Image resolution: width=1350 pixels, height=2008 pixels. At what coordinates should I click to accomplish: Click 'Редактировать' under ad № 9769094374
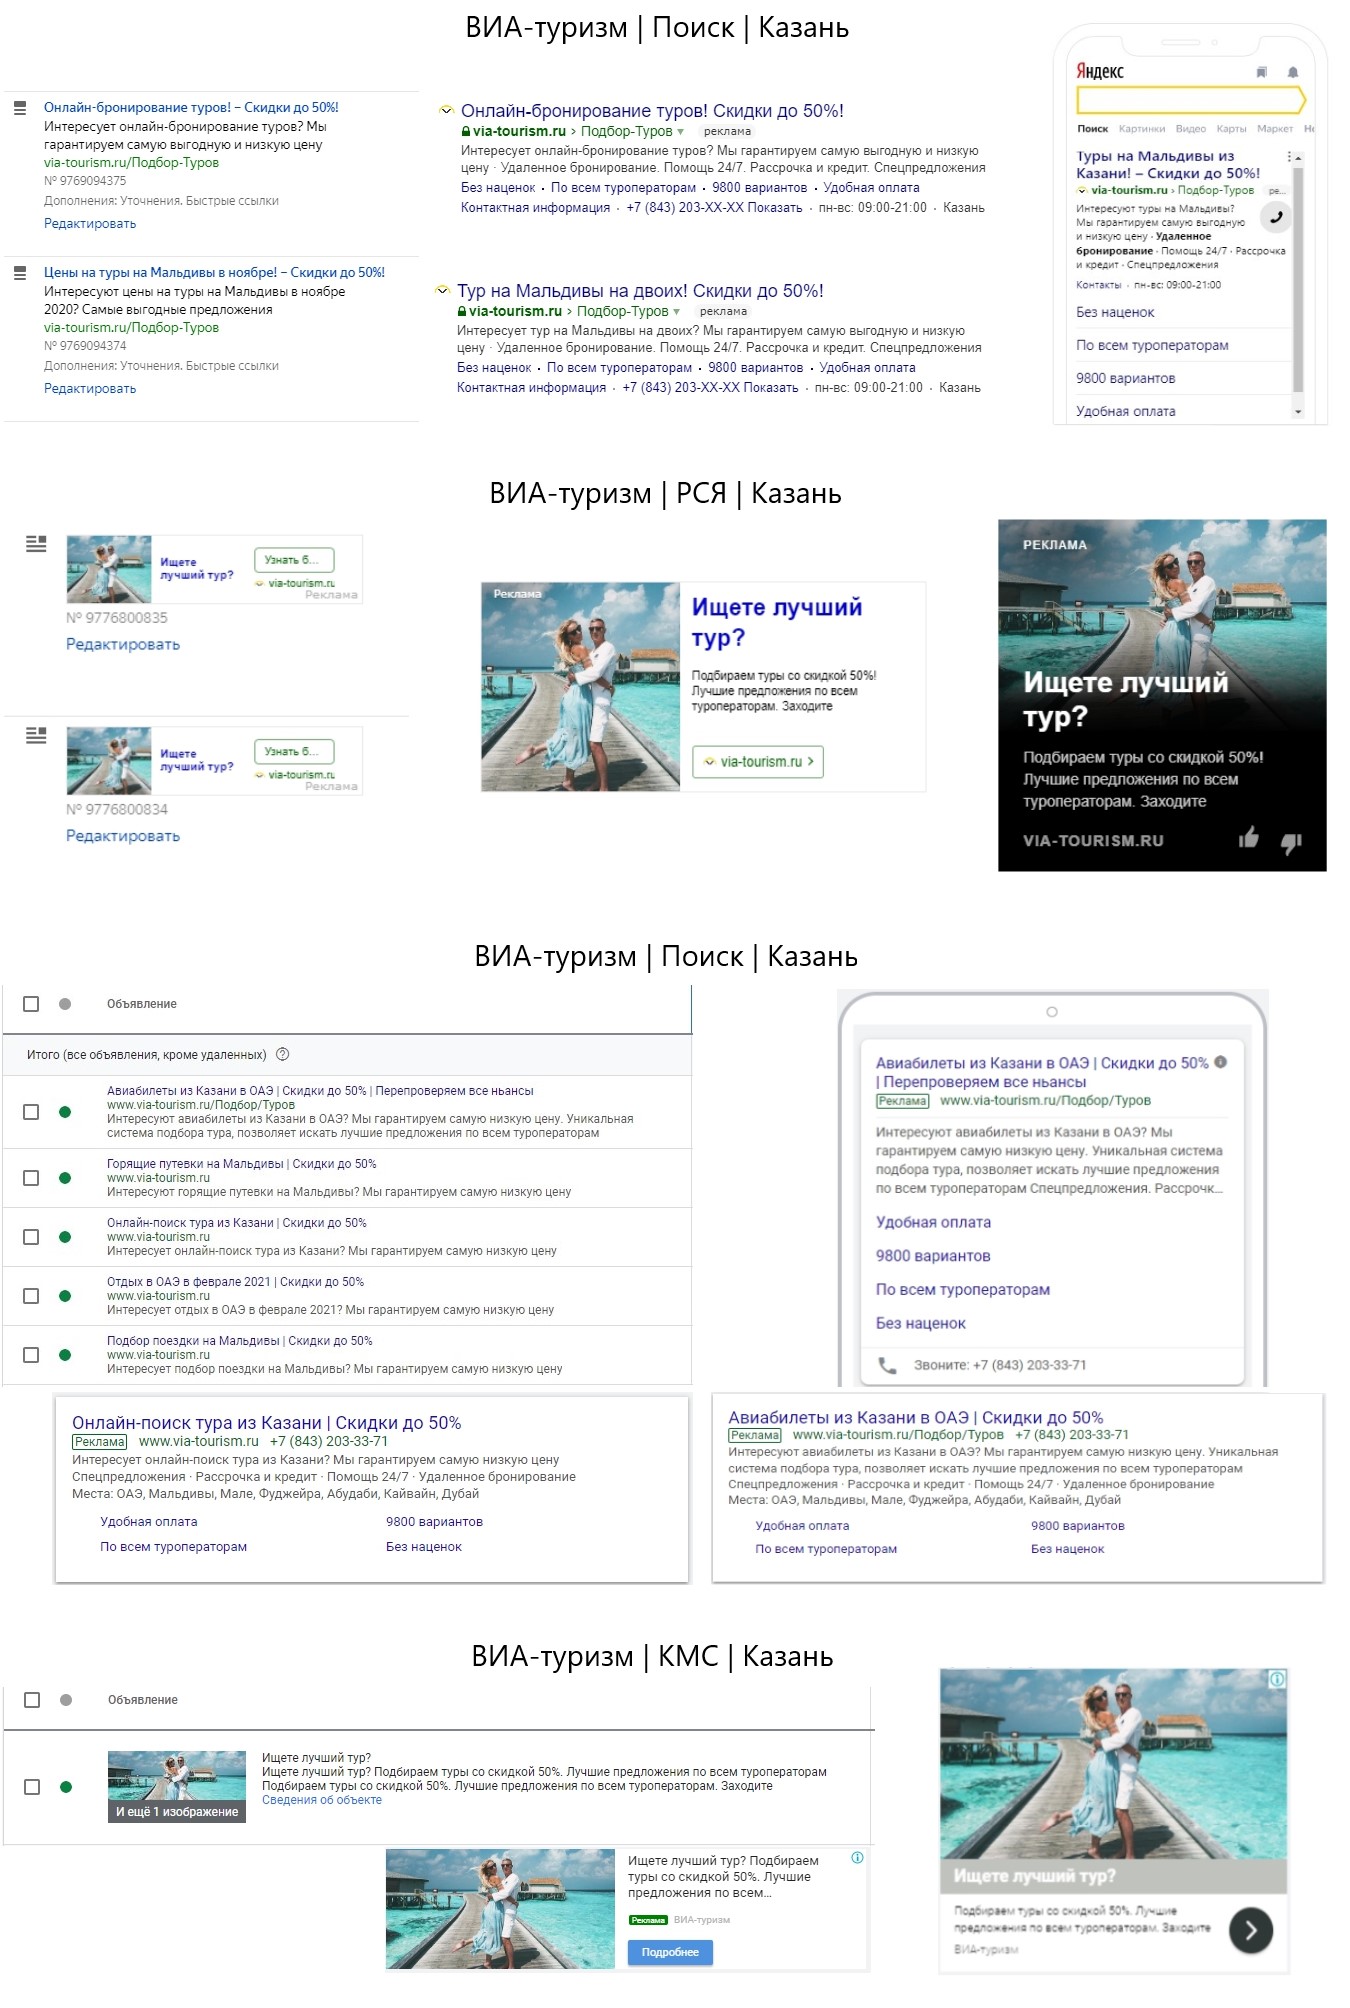tap(90, 389)
